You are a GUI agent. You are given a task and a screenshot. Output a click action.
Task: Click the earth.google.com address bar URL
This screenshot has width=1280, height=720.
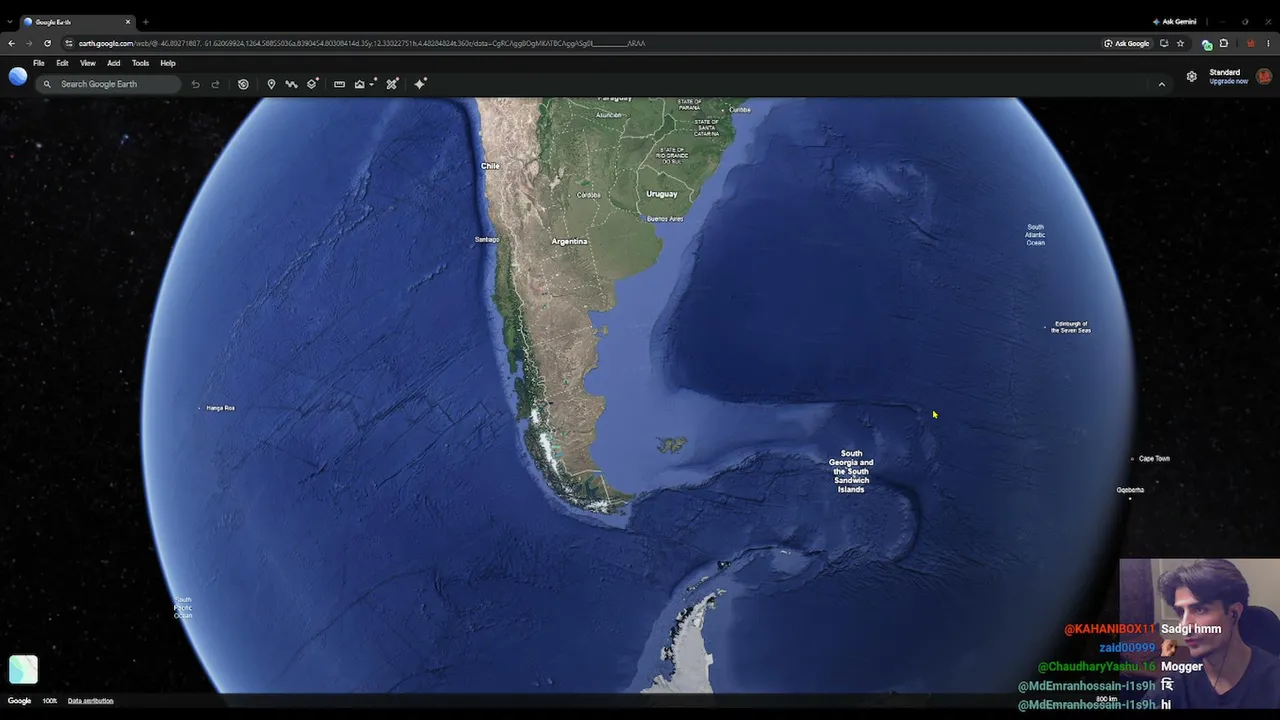(x=362, y=43)
